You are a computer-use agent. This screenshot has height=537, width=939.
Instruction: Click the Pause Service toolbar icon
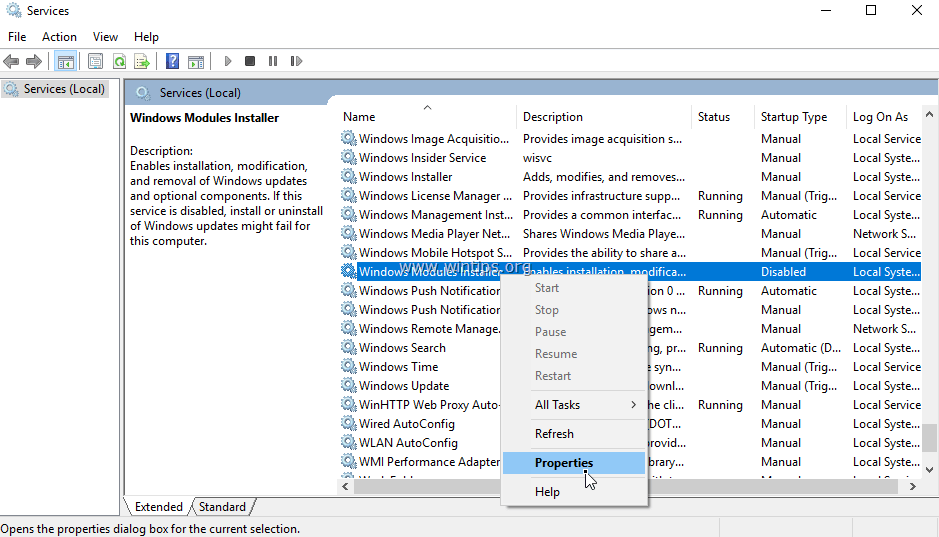[x=273, y=61]
